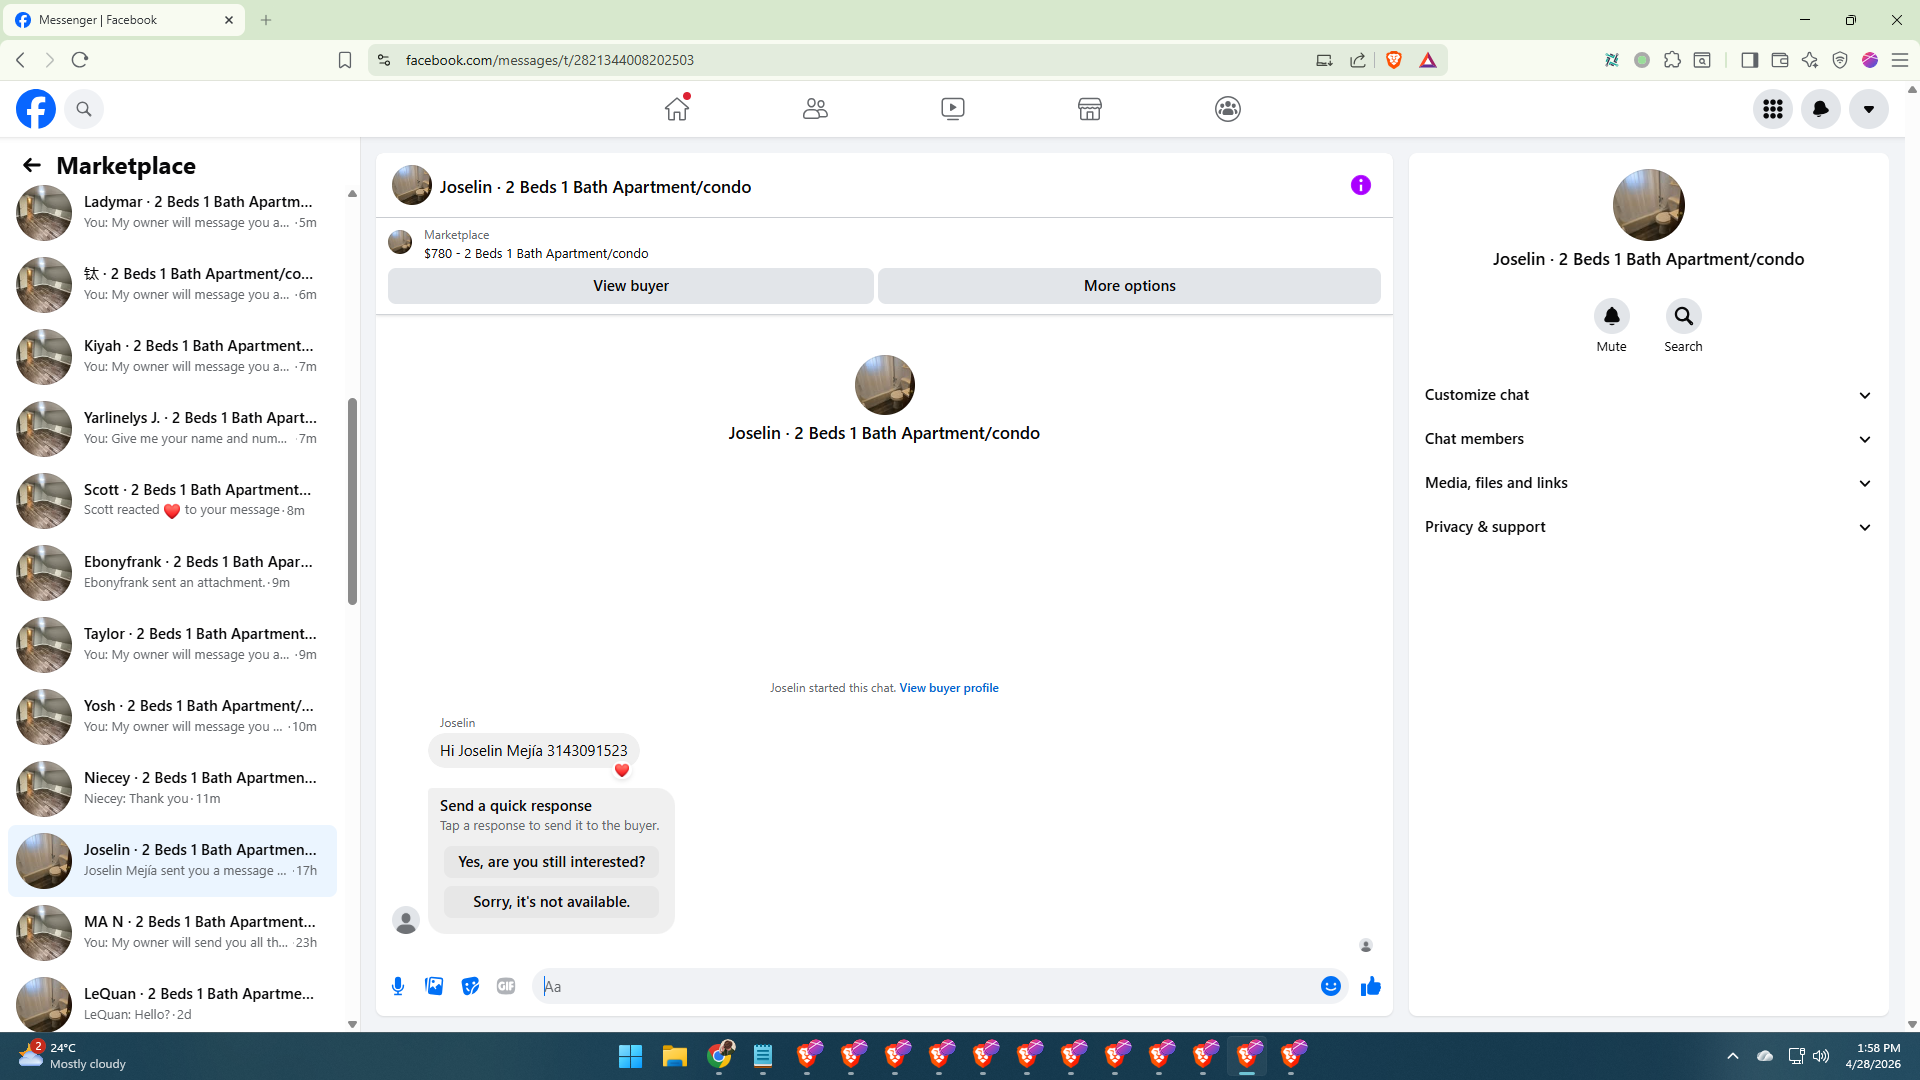Expand Media, files and links section
The height and width of the screenshot is (1080, 1920).
tap(1647, 483)
